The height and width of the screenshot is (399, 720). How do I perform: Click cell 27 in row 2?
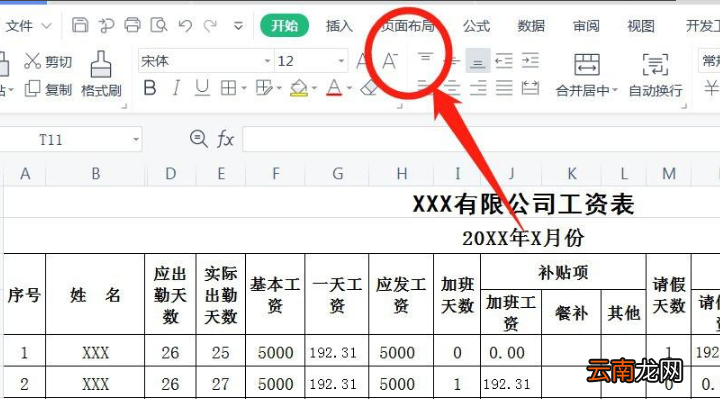tap(220, 383)
